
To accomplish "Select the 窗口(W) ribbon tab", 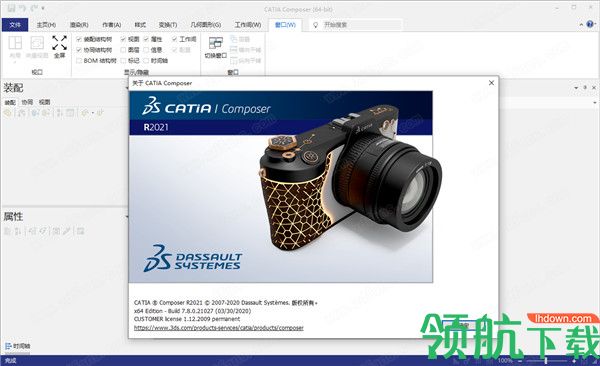I will (285, 25).
